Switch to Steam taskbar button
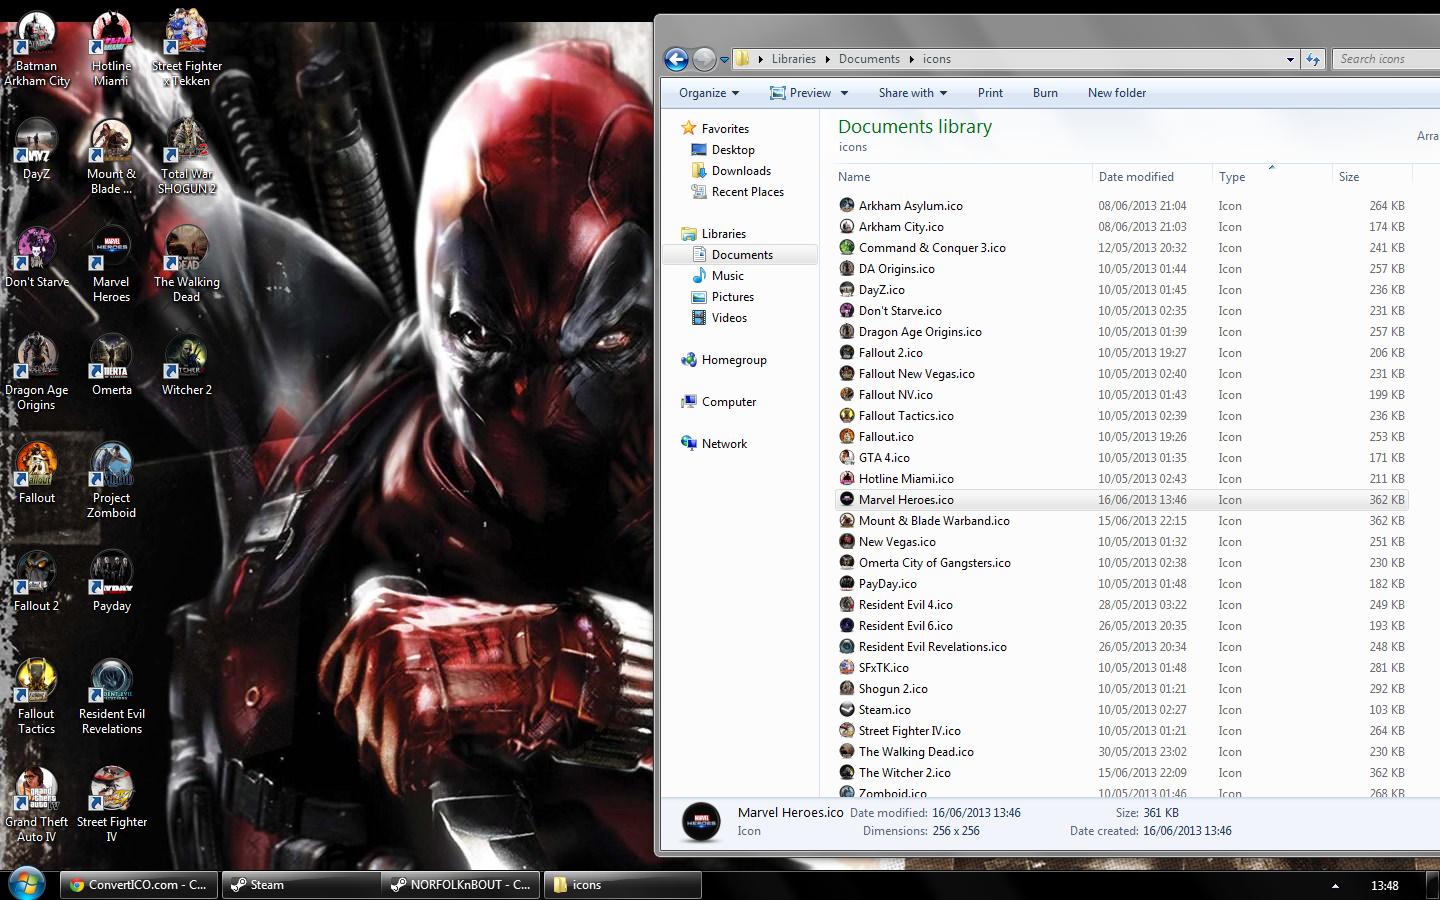 tap(300, 885)
